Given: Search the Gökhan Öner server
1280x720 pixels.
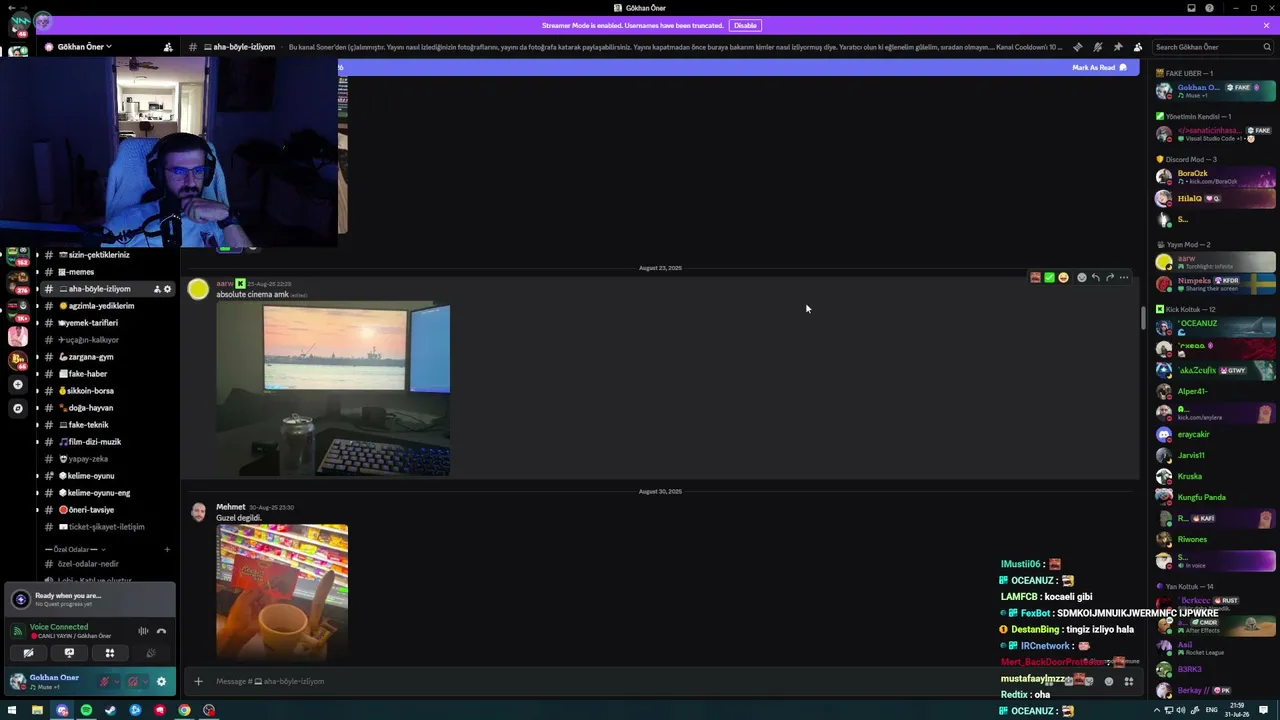Looking at the screenshot, I should pyautogui.click(x=1213, y=47).
